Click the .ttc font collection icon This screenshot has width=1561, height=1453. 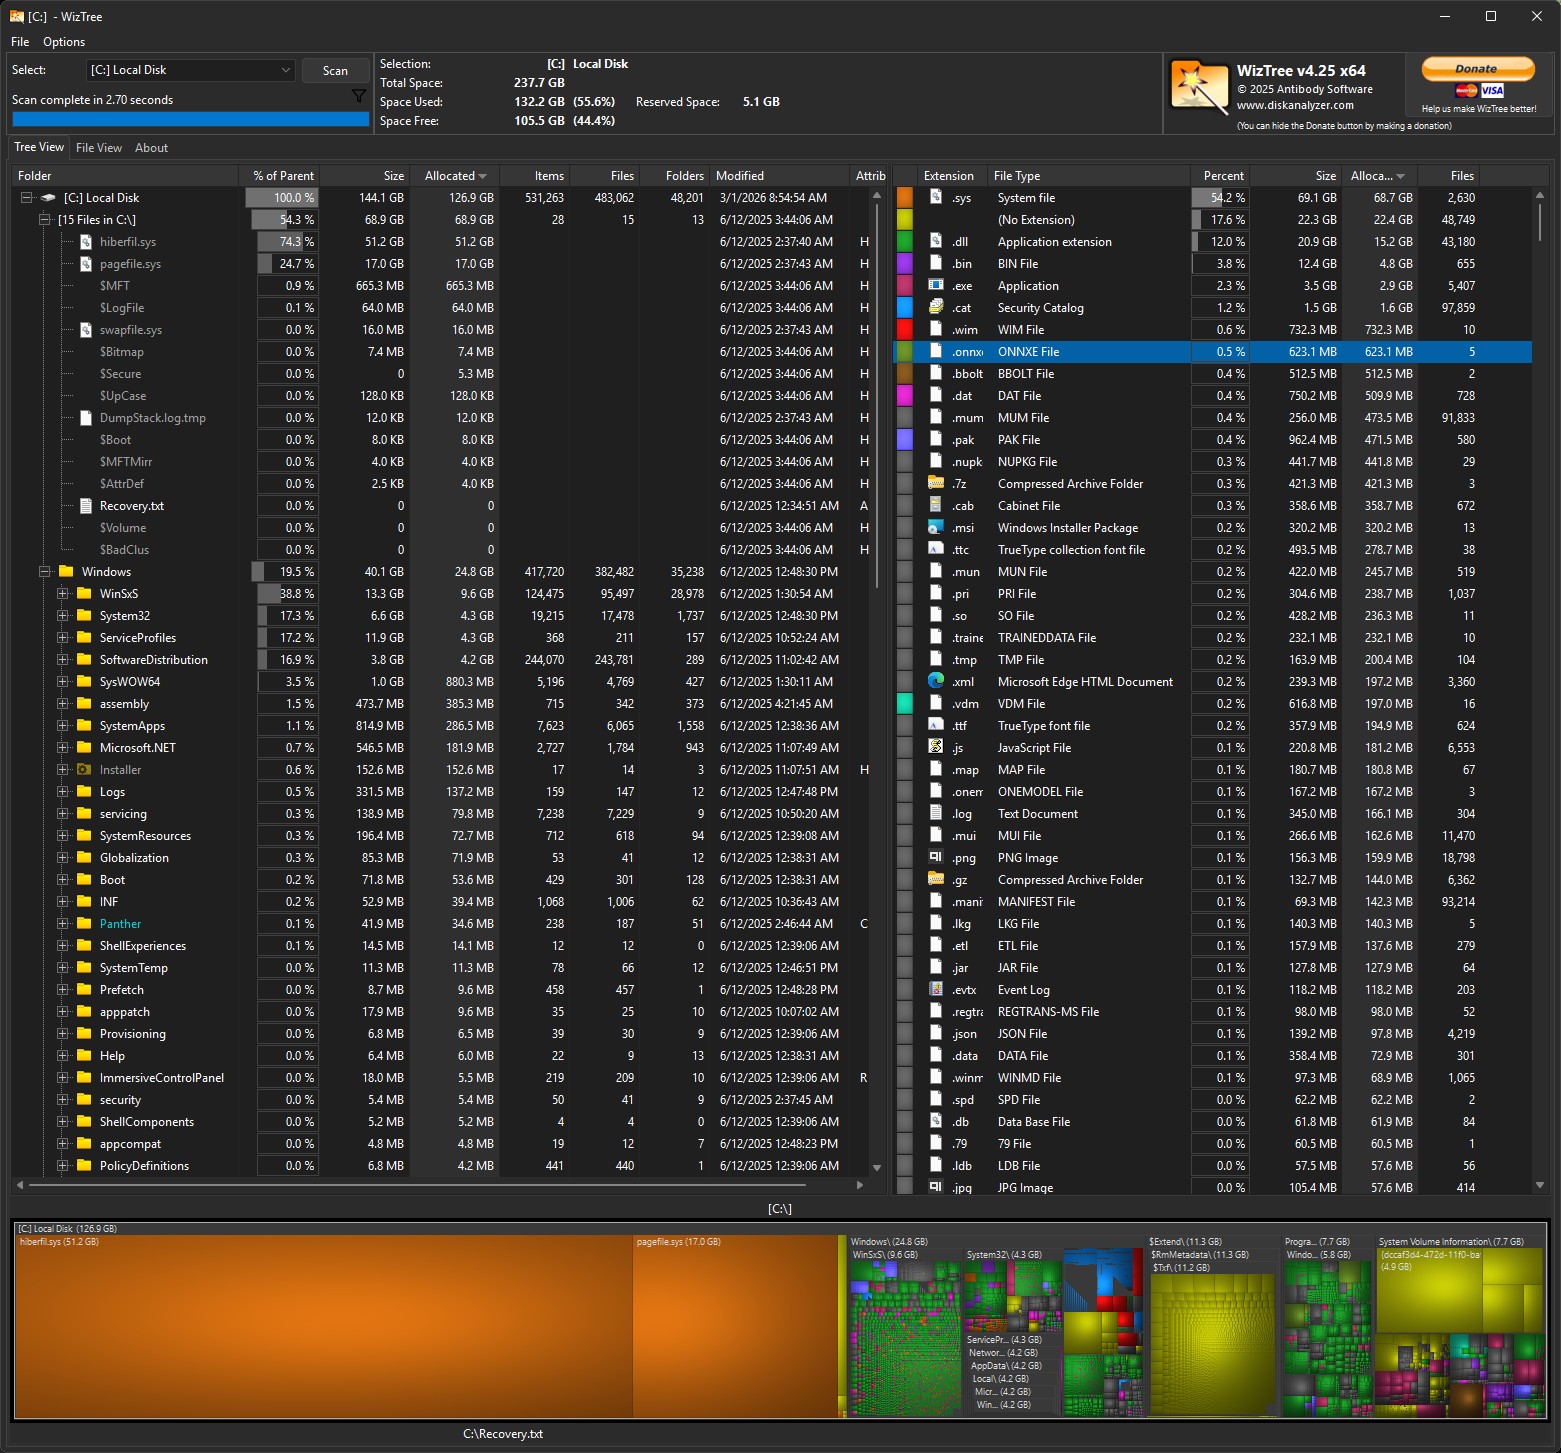click(936, 549)
